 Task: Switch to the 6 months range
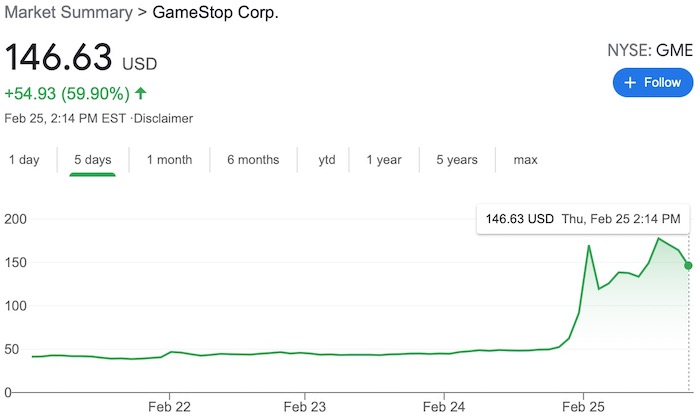point(253,160)
